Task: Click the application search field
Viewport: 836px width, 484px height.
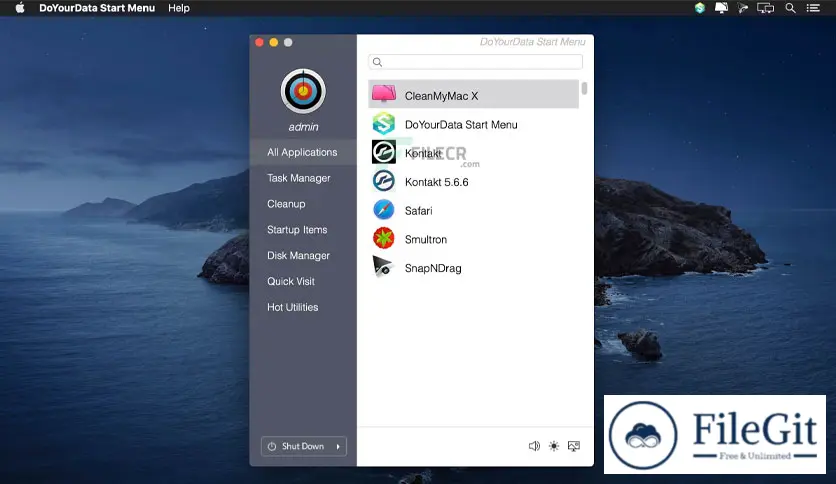Action: coord(476,62)
